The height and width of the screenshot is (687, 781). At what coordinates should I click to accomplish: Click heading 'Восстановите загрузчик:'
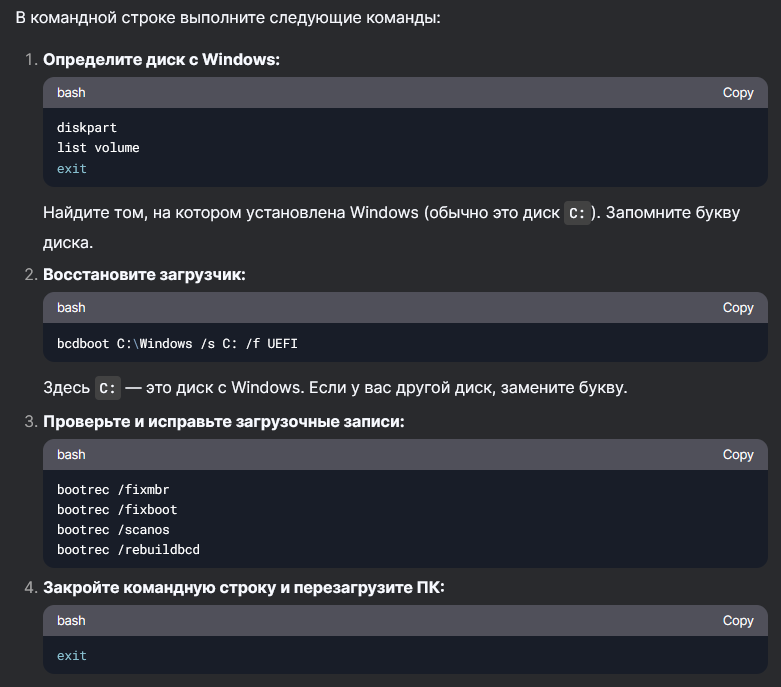[144, 275]
